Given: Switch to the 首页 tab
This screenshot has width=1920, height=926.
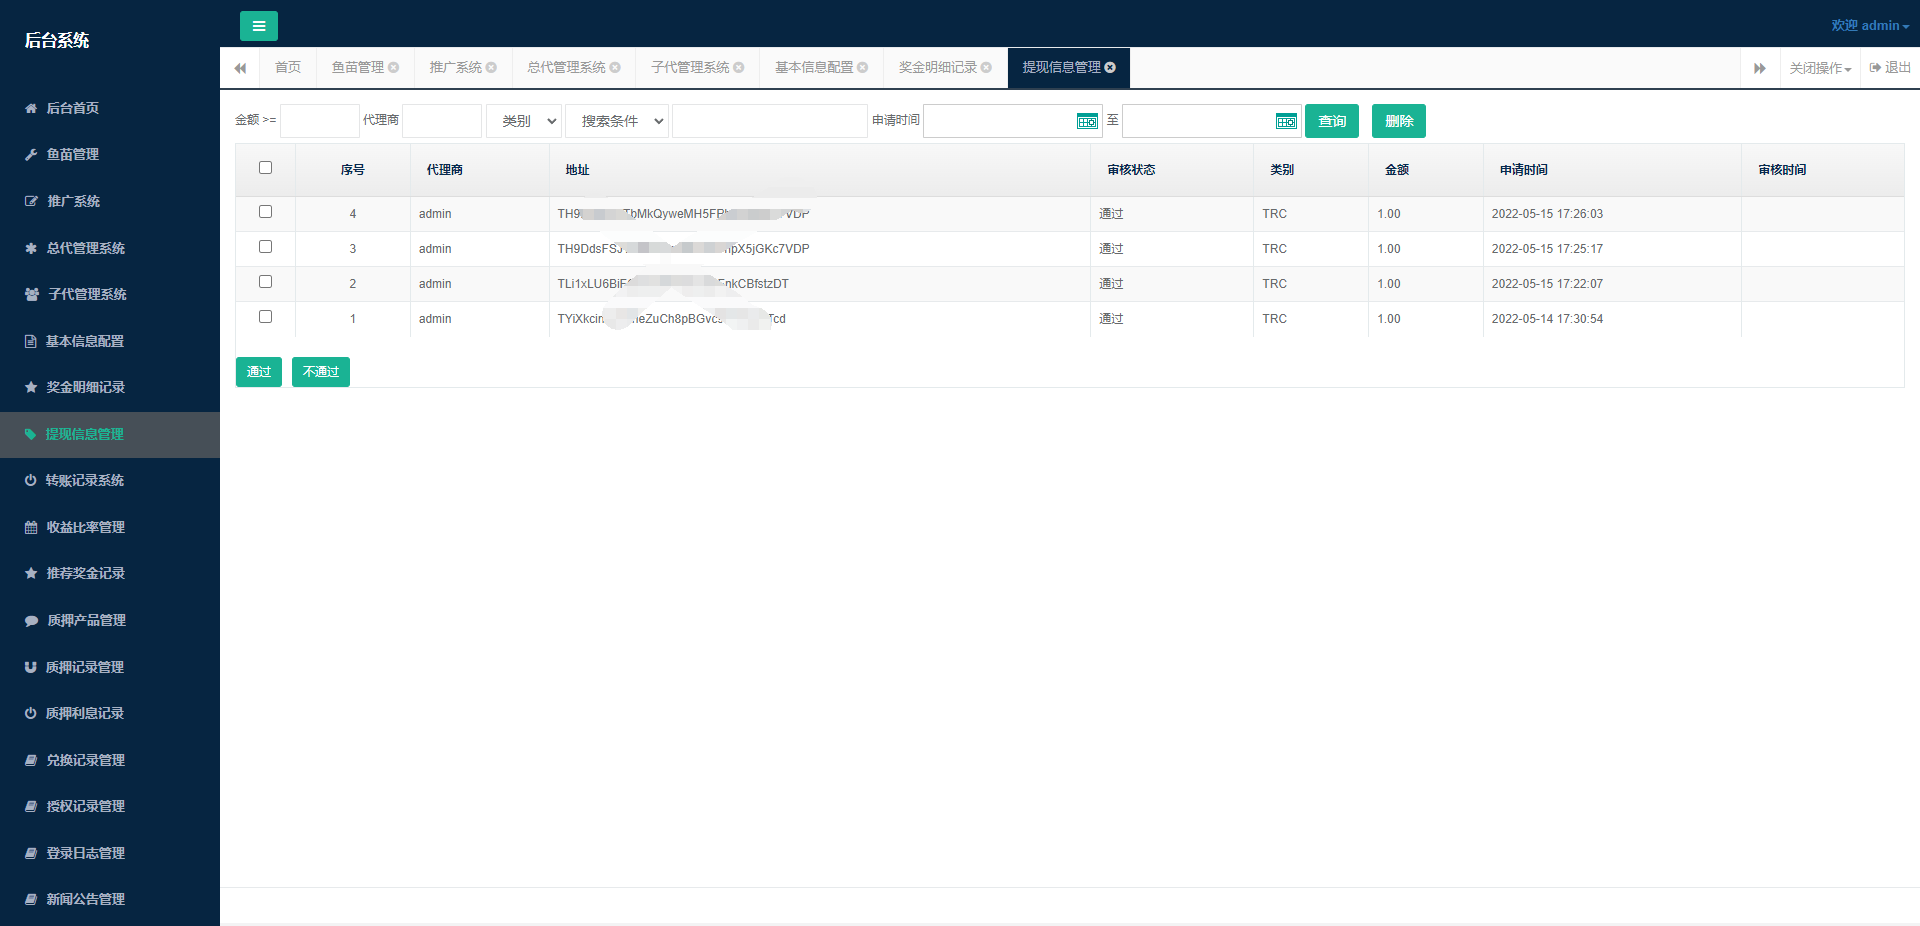Looking at the screenshot, I should [288, 68].
